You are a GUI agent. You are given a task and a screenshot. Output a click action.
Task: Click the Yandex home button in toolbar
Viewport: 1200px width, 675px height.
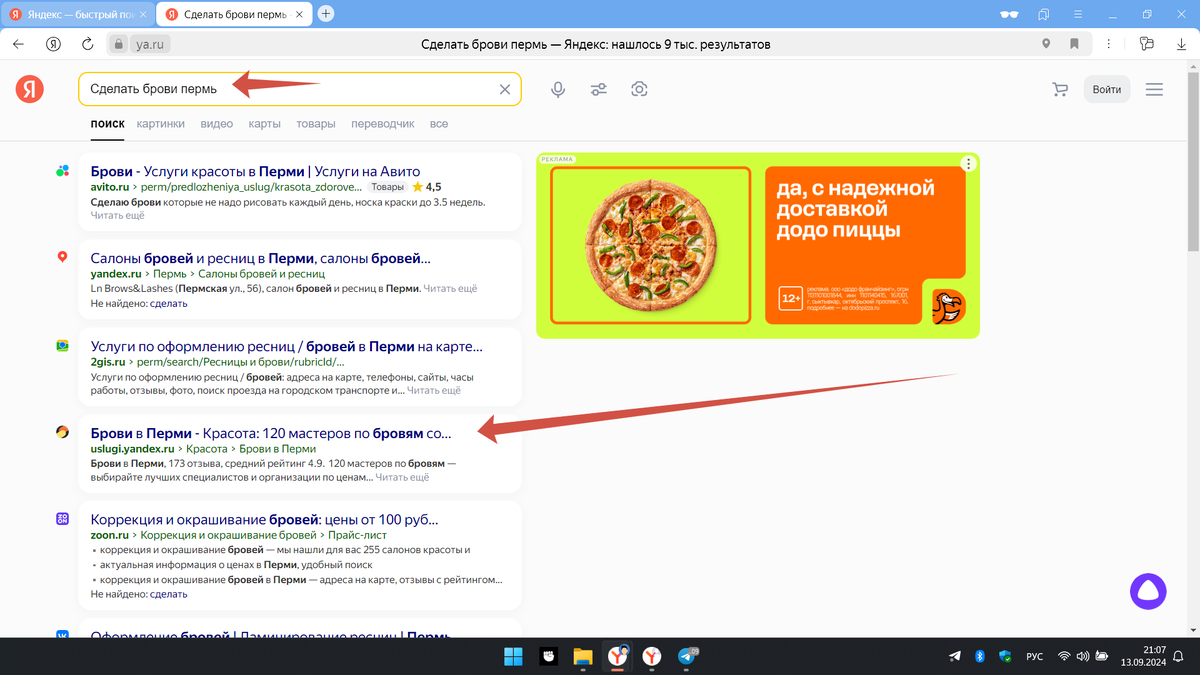[x=53, y=44]
